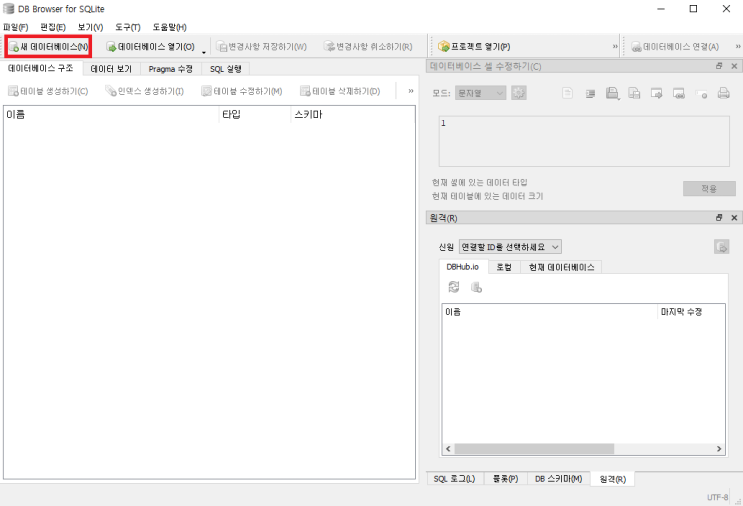Open the 파일(F) menu
743x506 pixels.
[16, 27]
